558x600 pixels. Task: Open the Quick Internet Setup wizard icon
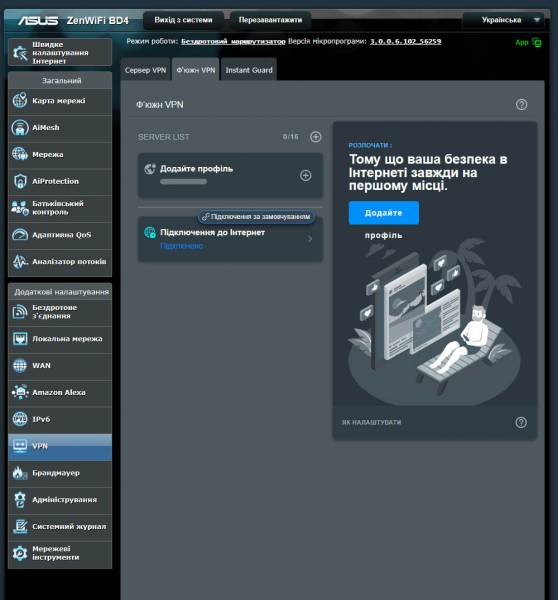coord(20,52)
